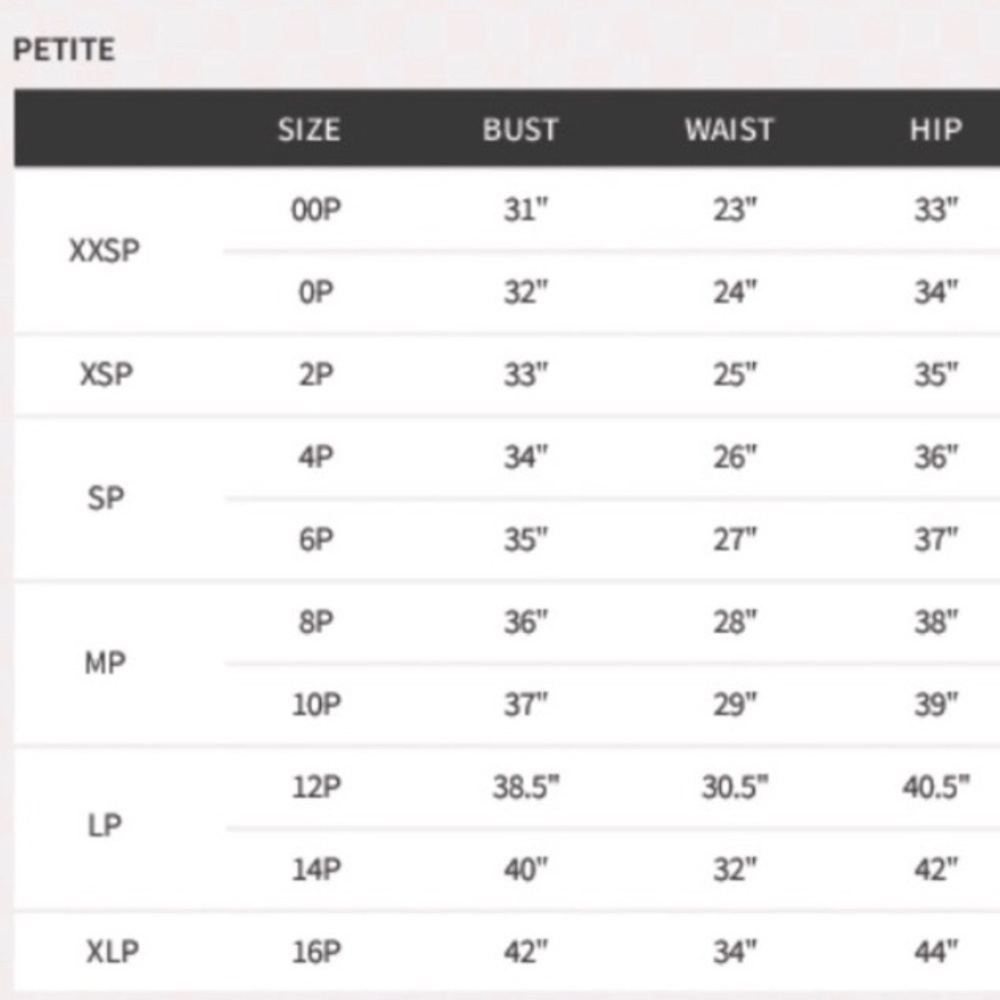Click the PETITE heading above the table

coord(64,50)
